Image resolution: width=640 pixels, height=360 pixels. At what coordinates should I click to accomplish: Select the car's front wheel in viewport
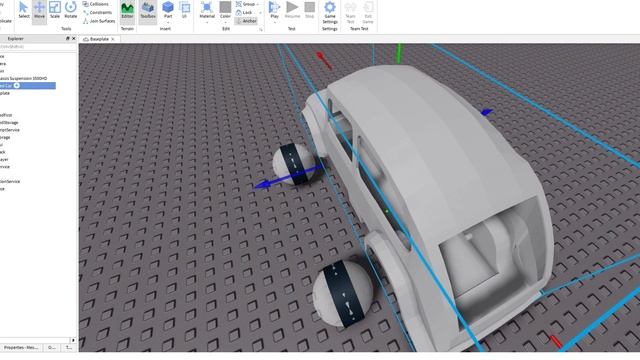pyautogui.click(x=295, y=164)
